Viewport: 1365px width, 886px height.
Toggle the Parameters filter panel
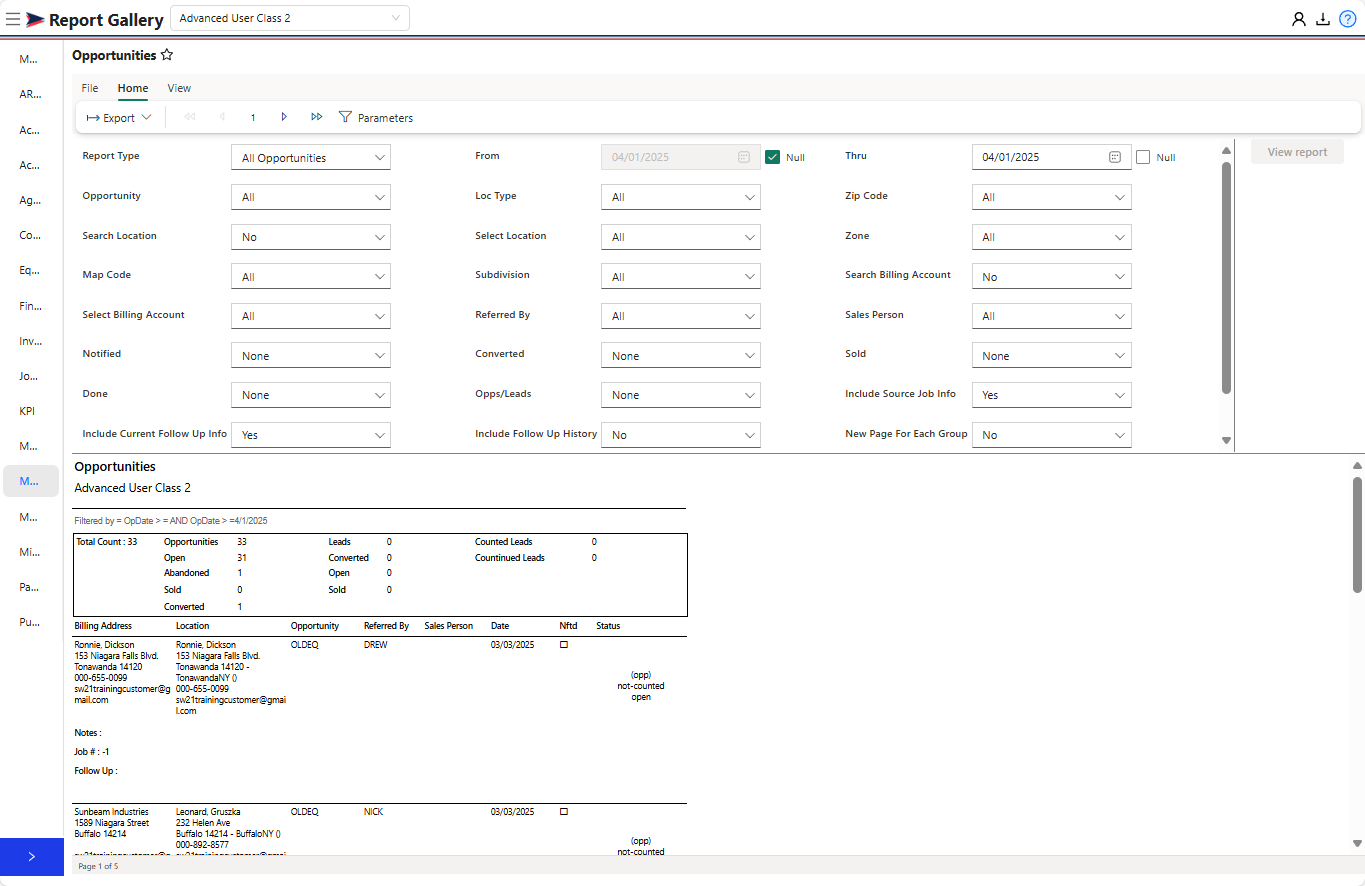pos(376,118)
